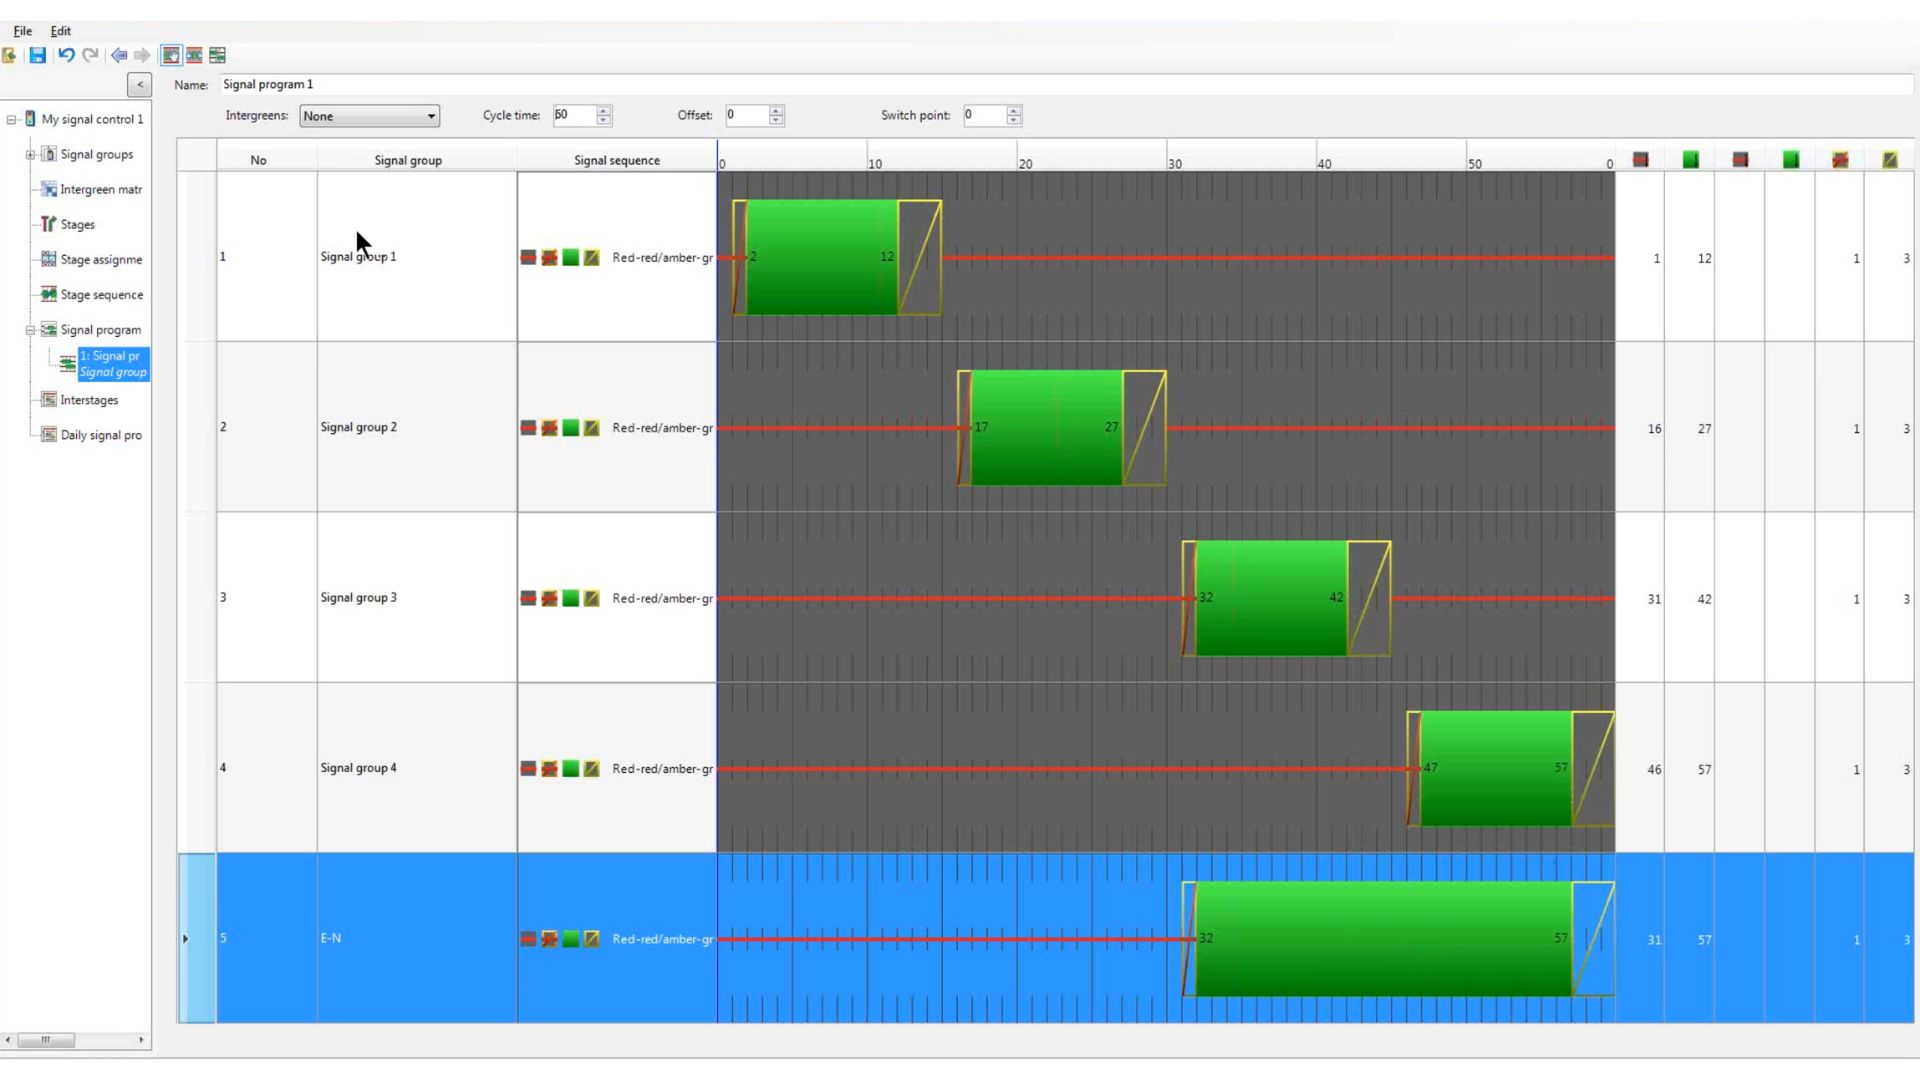Select the signal times edit mode icon
Image resolution: width=1920 pixels, height=1080 pixels.
(x=171, y=55)
